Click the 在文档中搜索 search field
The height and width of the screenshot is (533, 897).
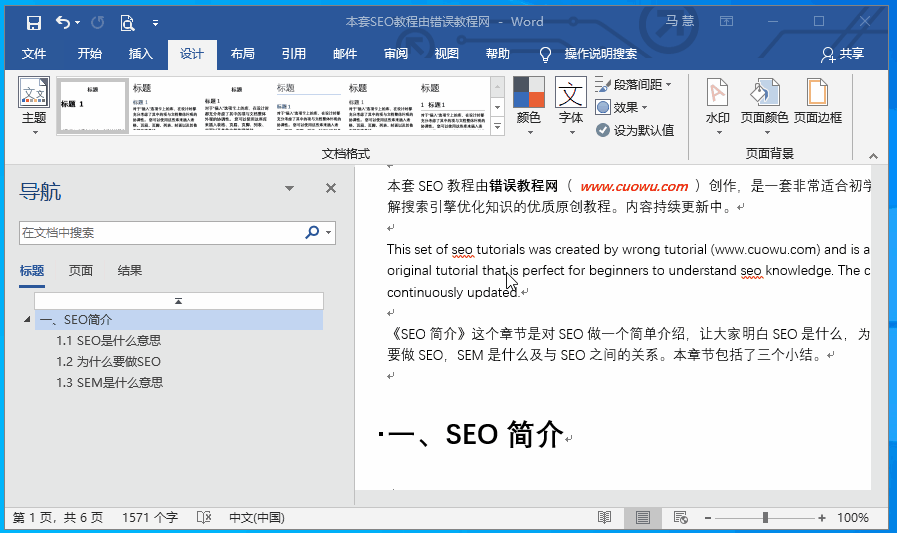161,233
